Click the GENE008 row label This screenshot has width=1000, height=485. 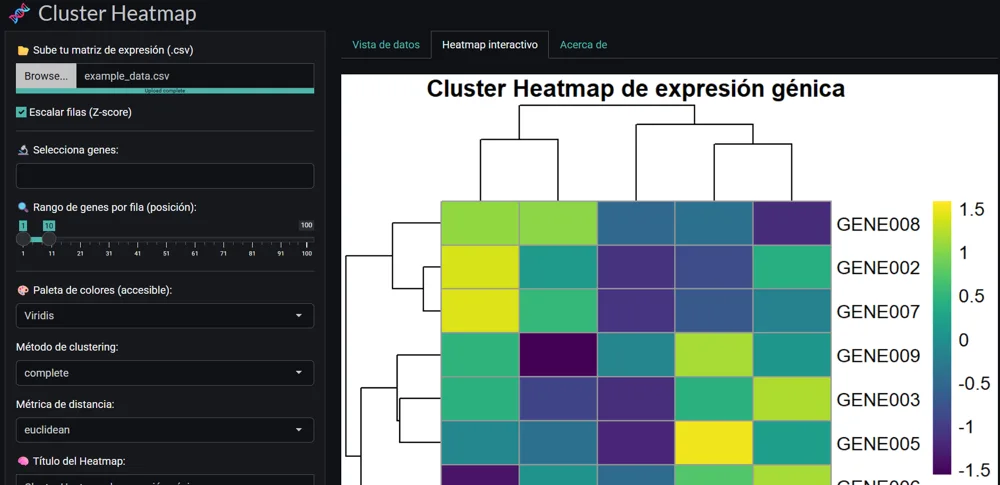(878, 225)
